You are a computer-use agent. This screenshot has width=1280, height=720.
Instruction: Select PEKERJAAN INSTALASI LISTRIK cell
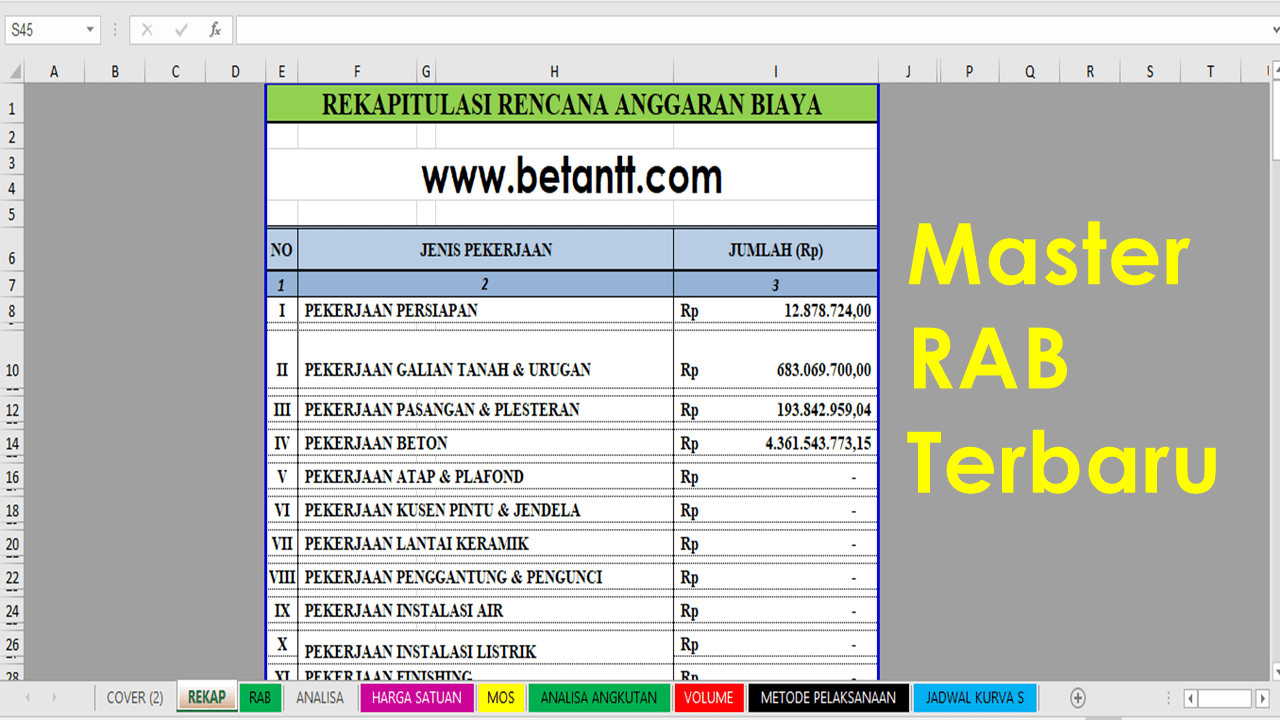(485, 646)
